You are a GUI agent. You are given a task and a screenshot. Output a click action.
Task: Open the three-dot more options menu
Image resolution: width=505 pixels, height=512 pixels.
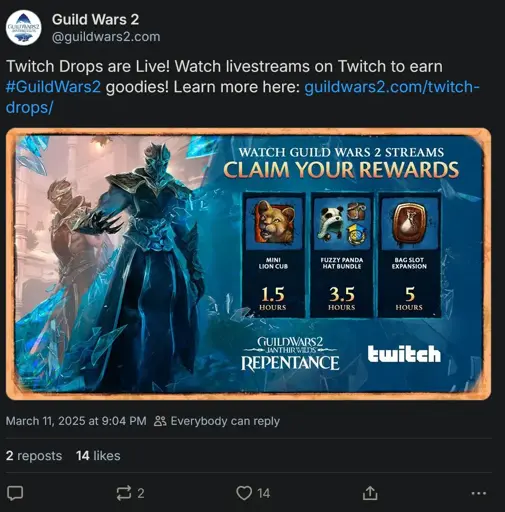479,493
